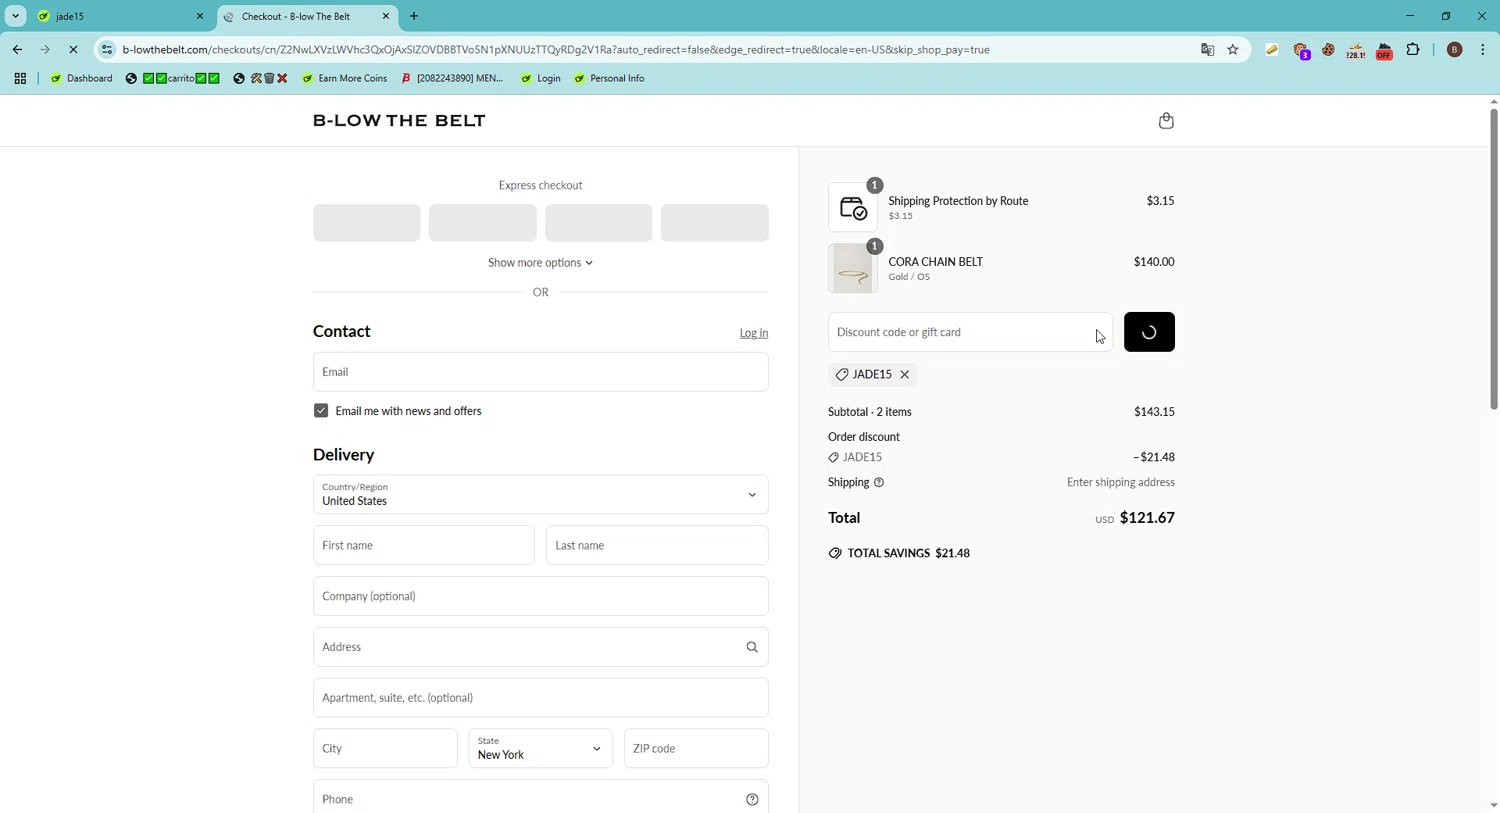Focus the Email input field
This screenshot has height=813, width=1500.
point(540,372)
